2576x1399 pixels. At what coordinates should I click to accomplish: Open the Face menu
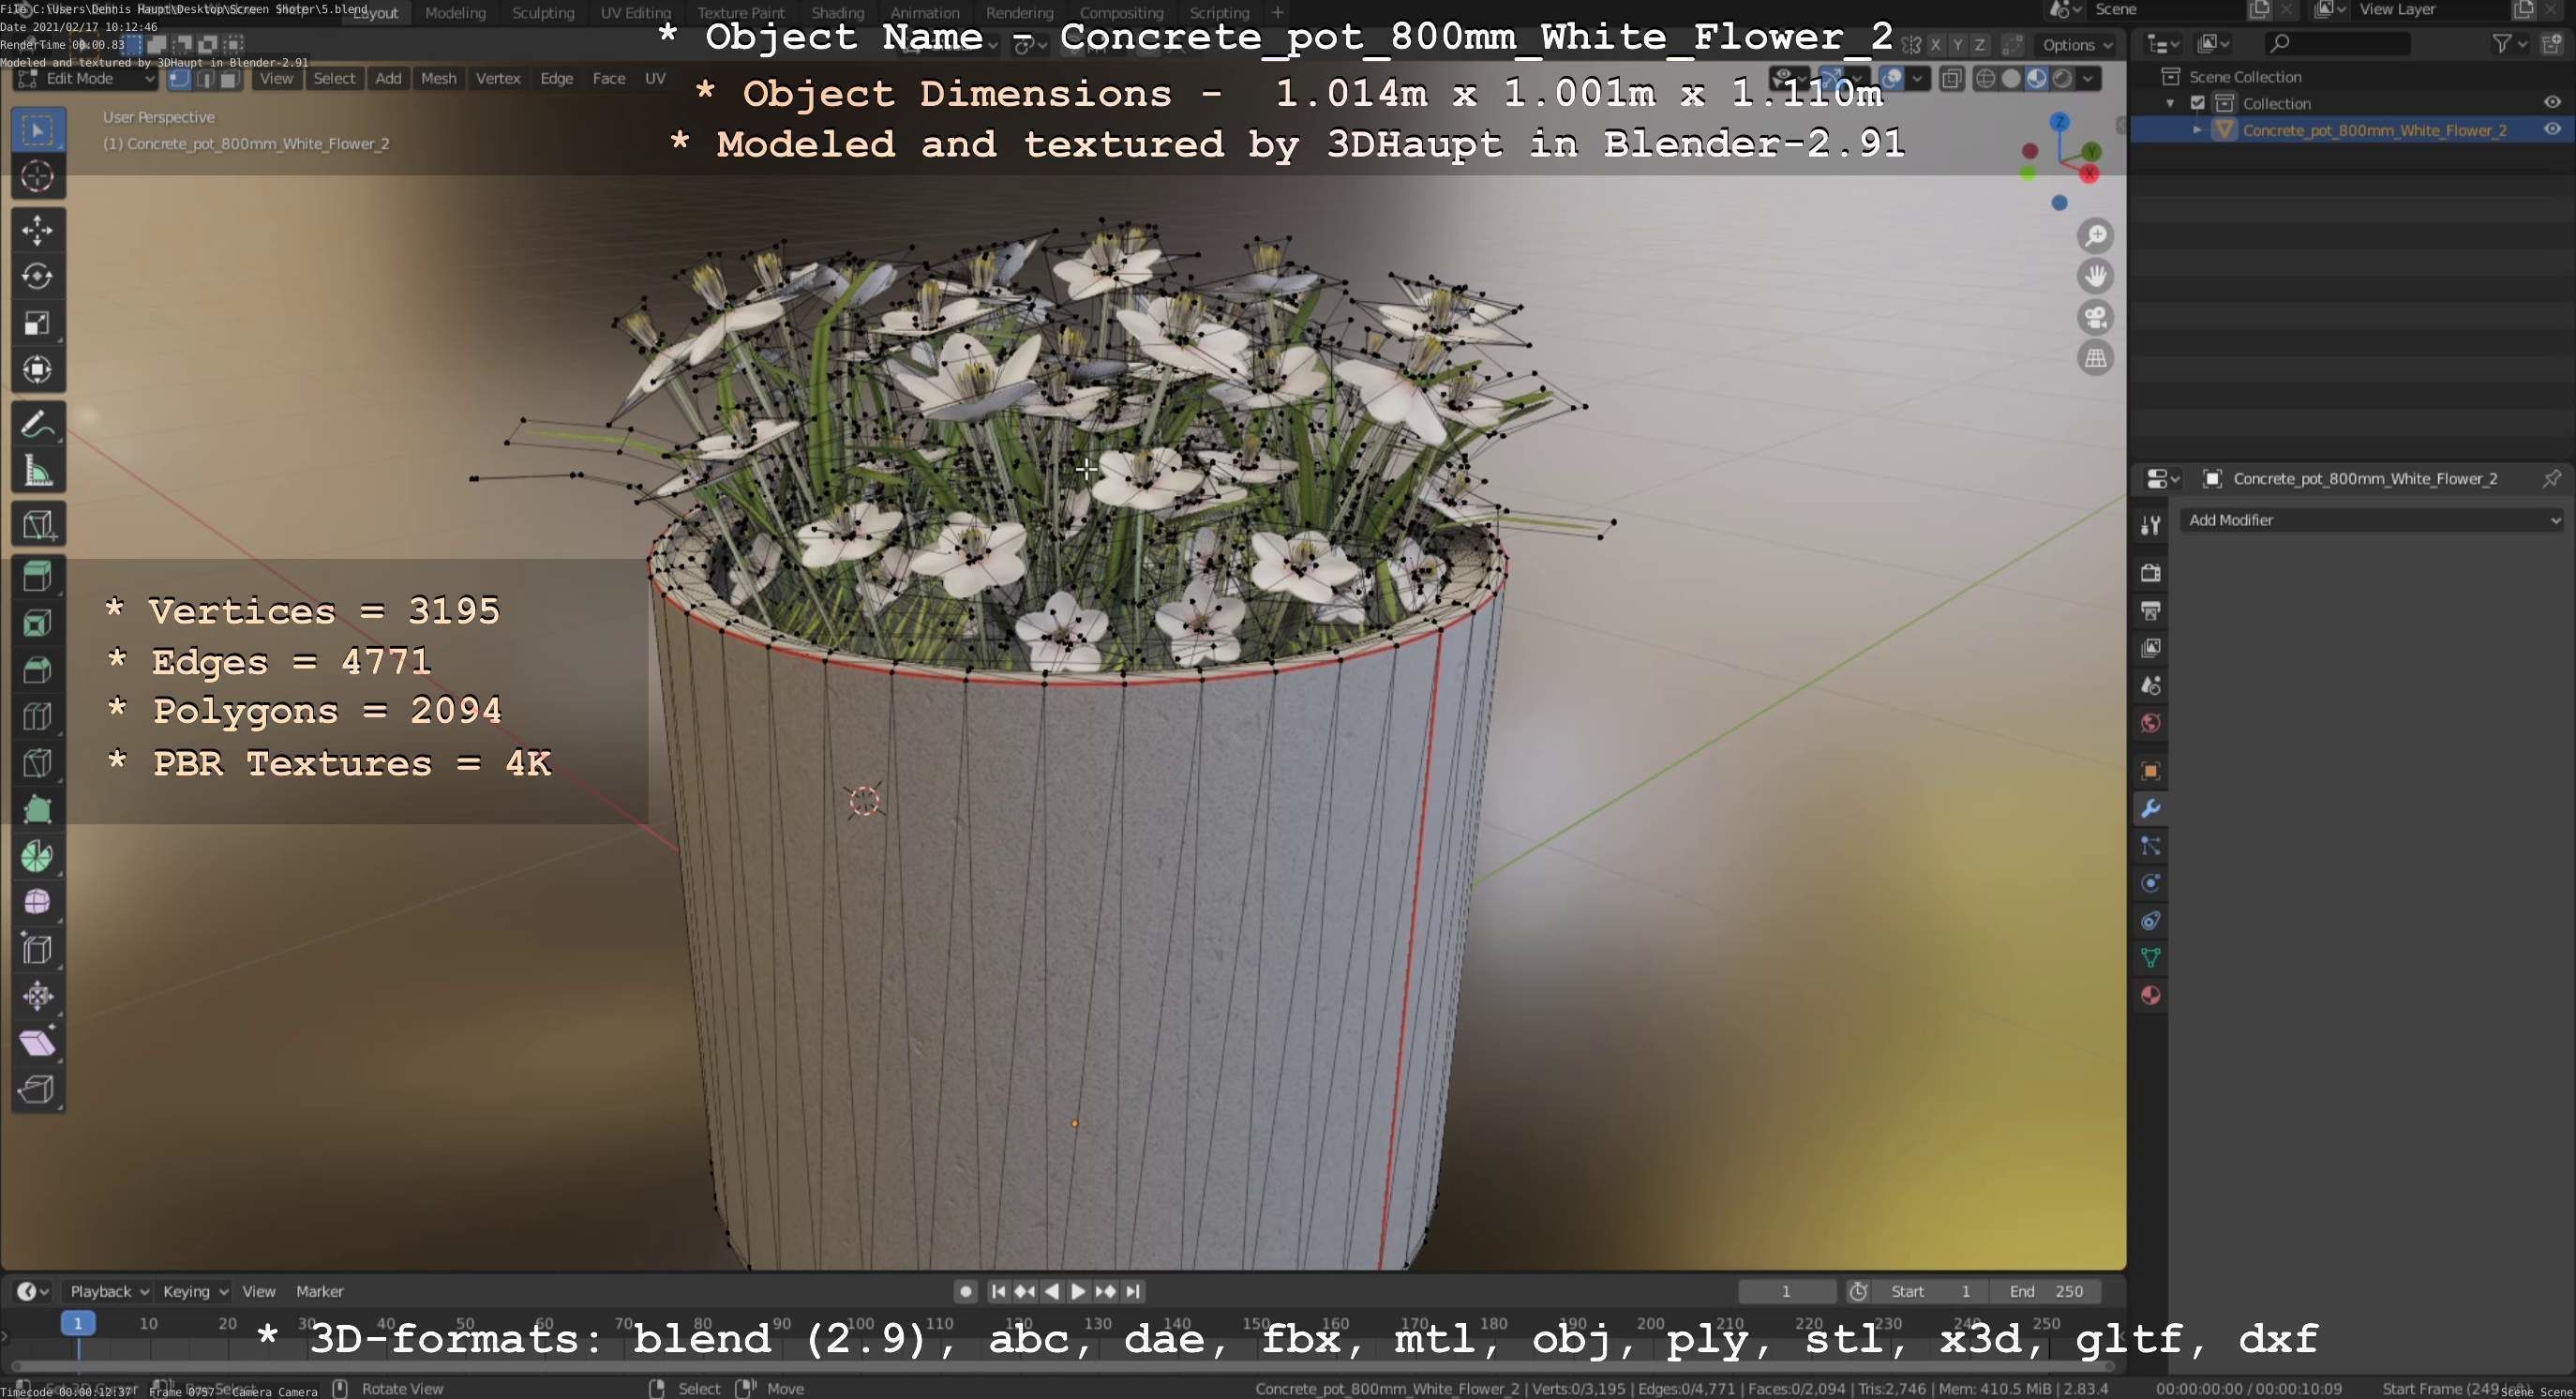click(x=608, y=79)
